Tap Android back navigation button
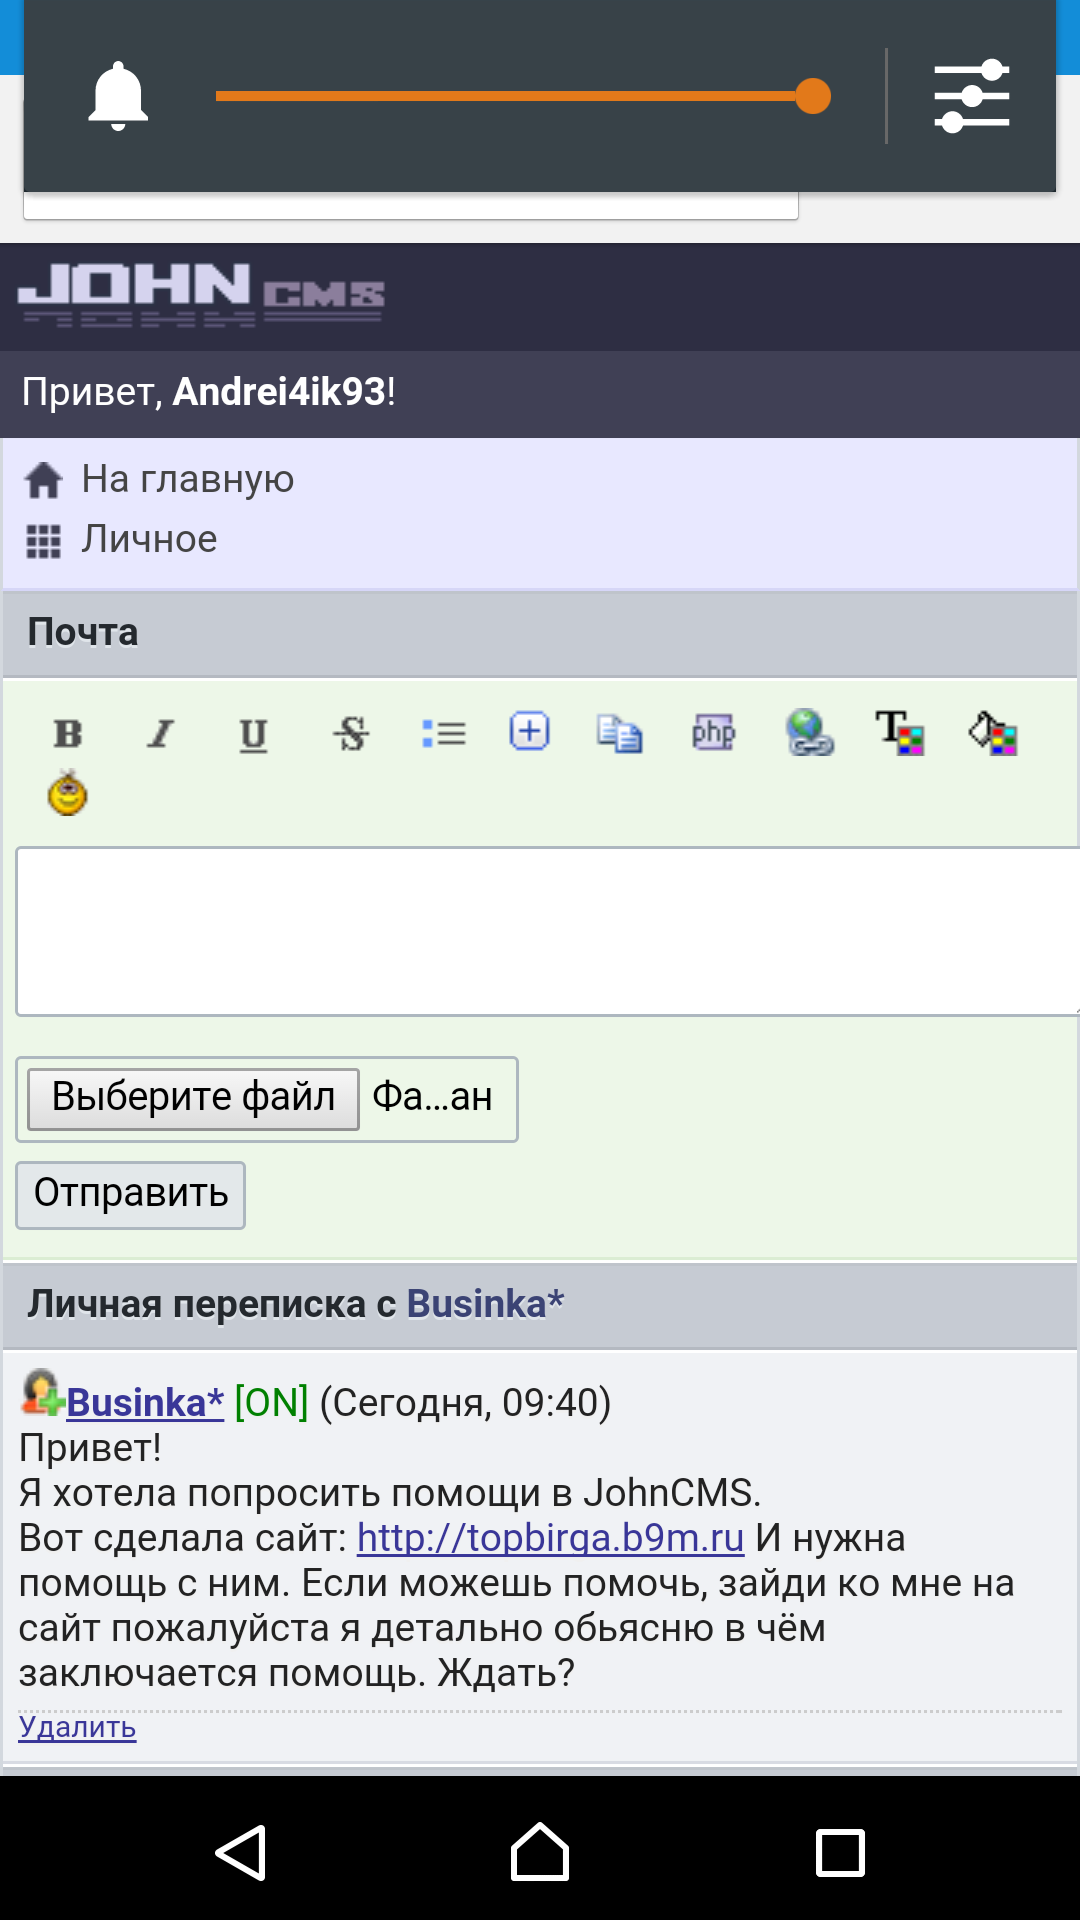Image resolution: width=1080 pixels, height=1920 pixels. tap(241, 1853)
